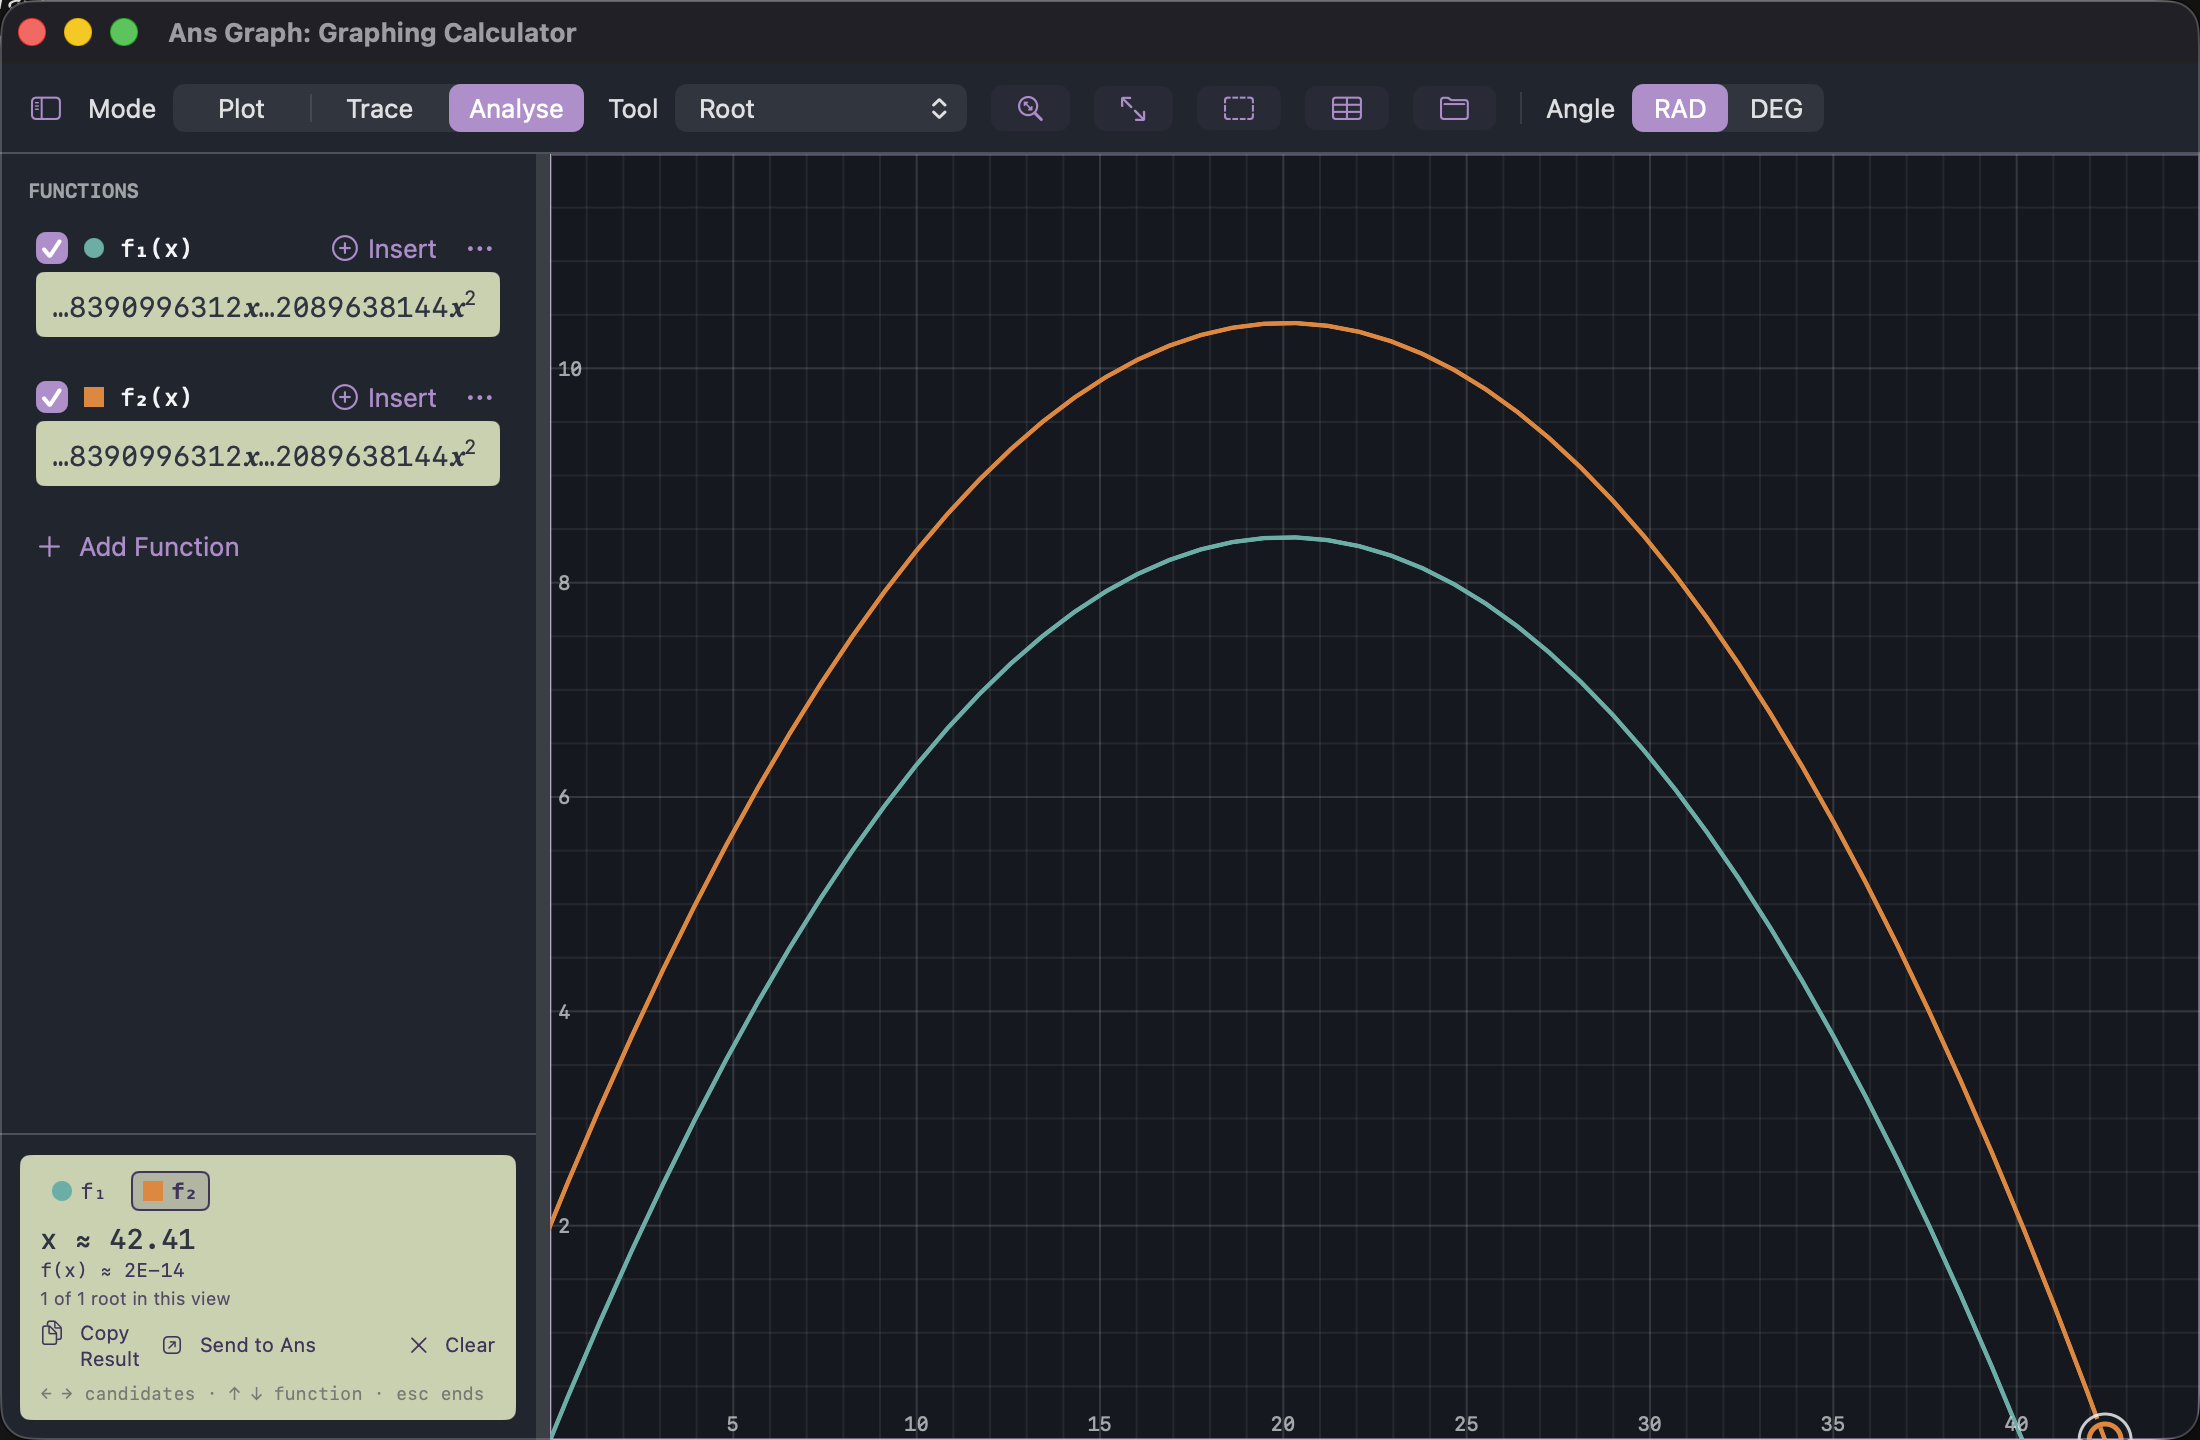Click the f₂(x) Insert plus-circle icon
Viewport: 2200px width, 1440px height.
(345, 397)
